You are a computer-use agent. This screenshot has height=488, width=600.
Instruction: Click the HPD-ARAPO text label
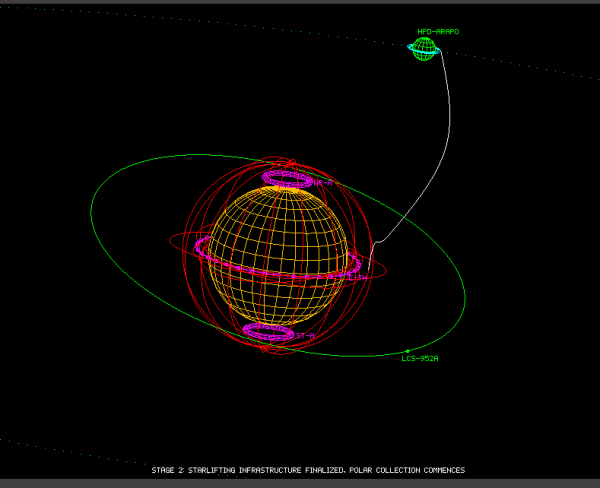click(438, 32)
